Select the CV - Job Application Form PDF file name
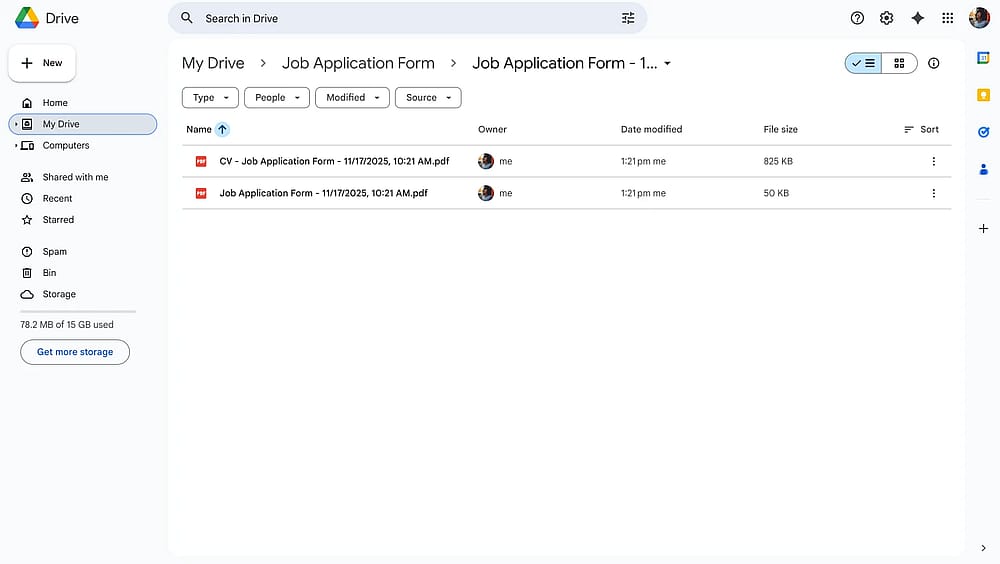 334,161
